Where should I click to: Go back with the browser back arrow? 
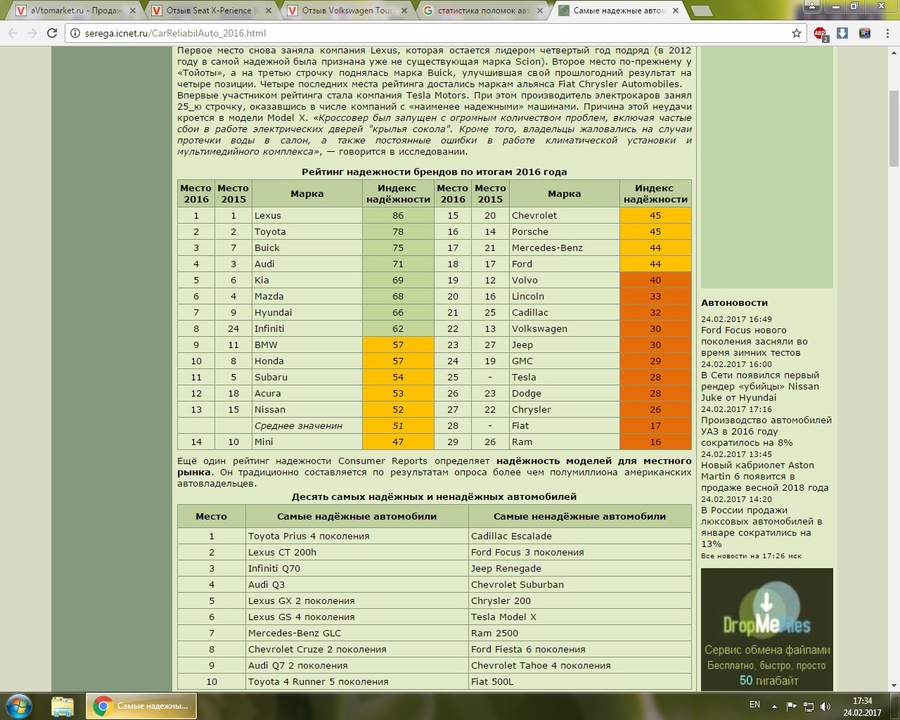point(13,33)
